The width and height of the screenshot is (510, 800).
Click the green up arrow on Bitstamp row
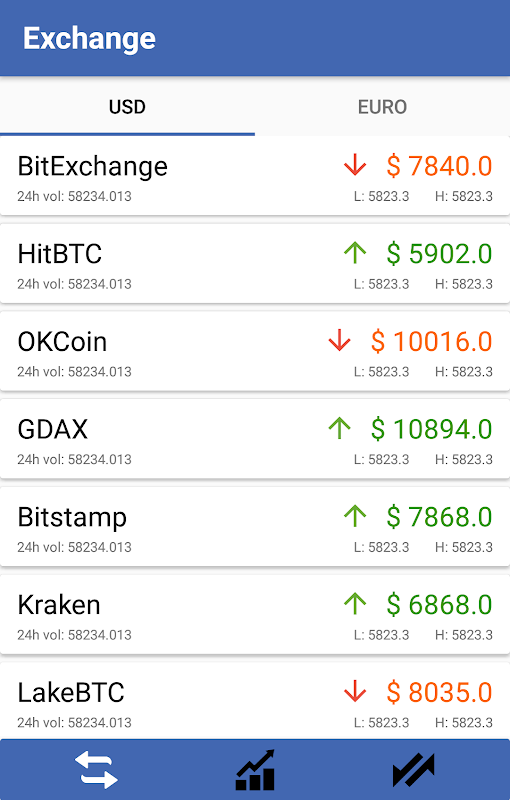click(355, 516)
